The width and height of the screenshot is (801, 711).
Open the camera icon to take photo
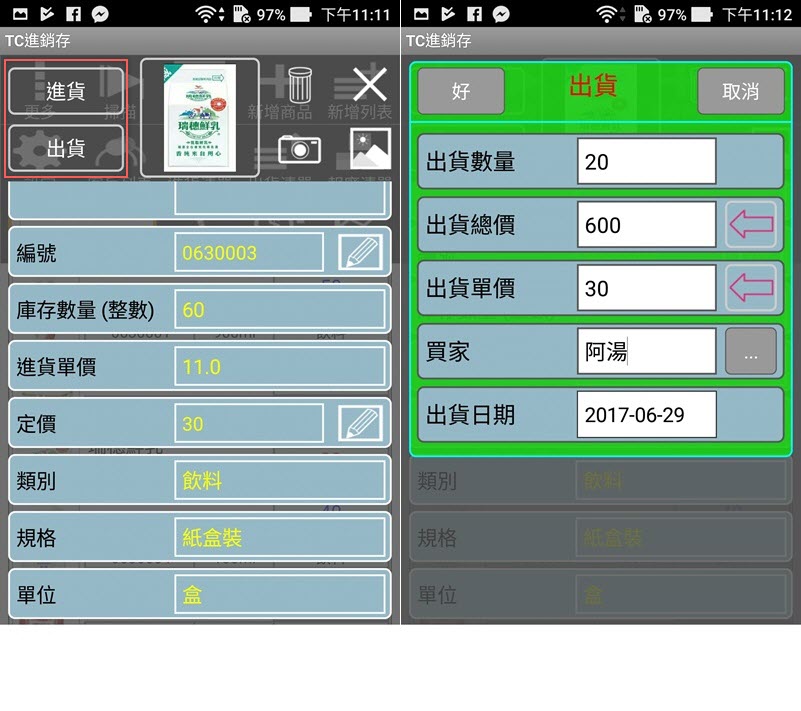(x=299, y=149)
